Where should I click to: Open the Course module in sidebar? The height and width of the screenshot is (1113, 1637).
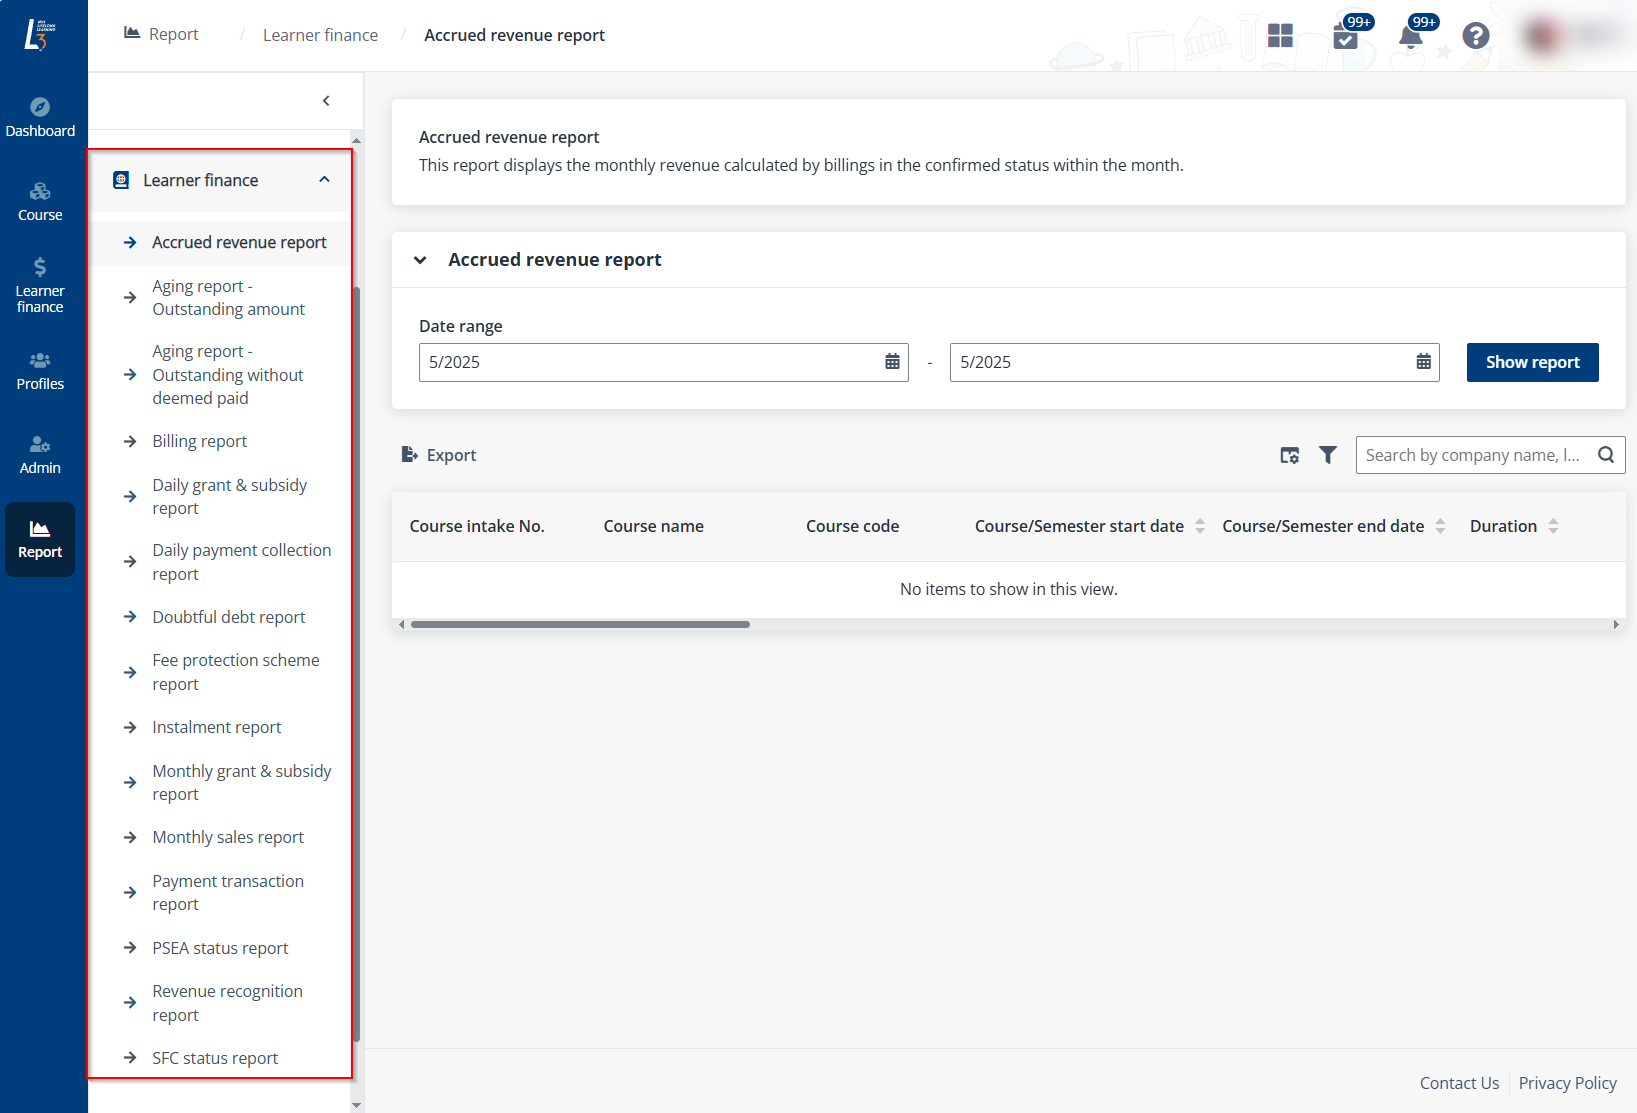[x=40, y=201]
